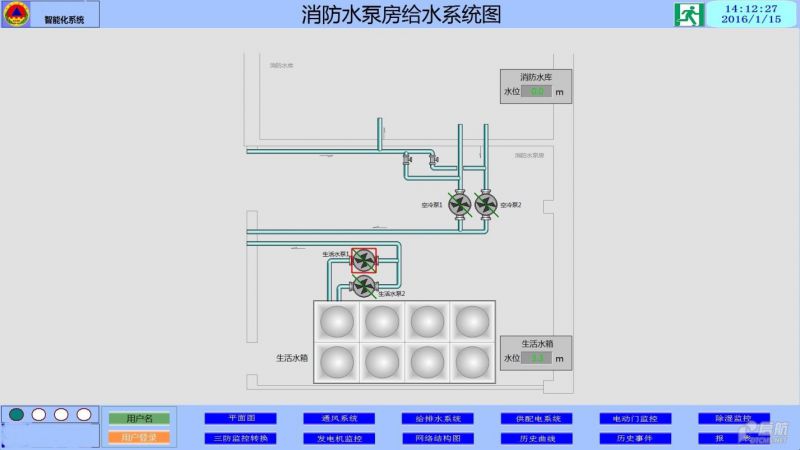Image resolution: width=800 pixels, height=450 pixels.
Task: Select the last indicator circle at bottom-left
Action: [83, 414]
